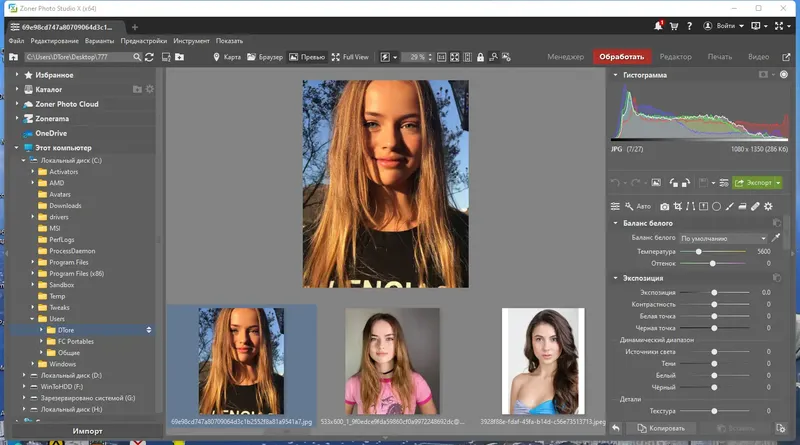
Task: Rotate the image left icon
Action: pyautogui.click(x=673, y=183)
